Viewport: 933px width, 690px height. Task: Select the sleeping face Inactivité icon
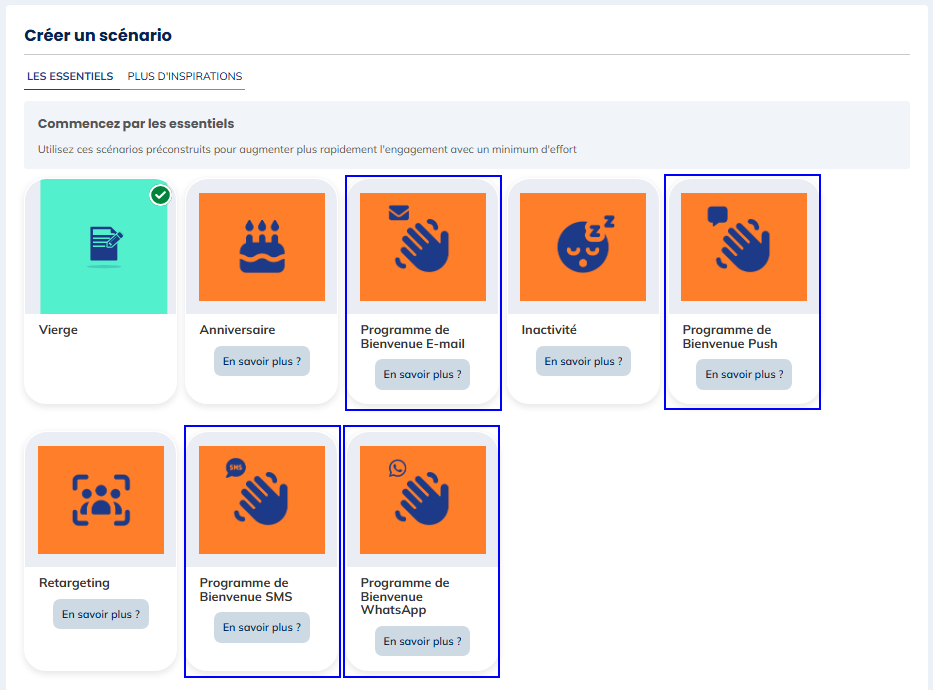coord(583,246)
